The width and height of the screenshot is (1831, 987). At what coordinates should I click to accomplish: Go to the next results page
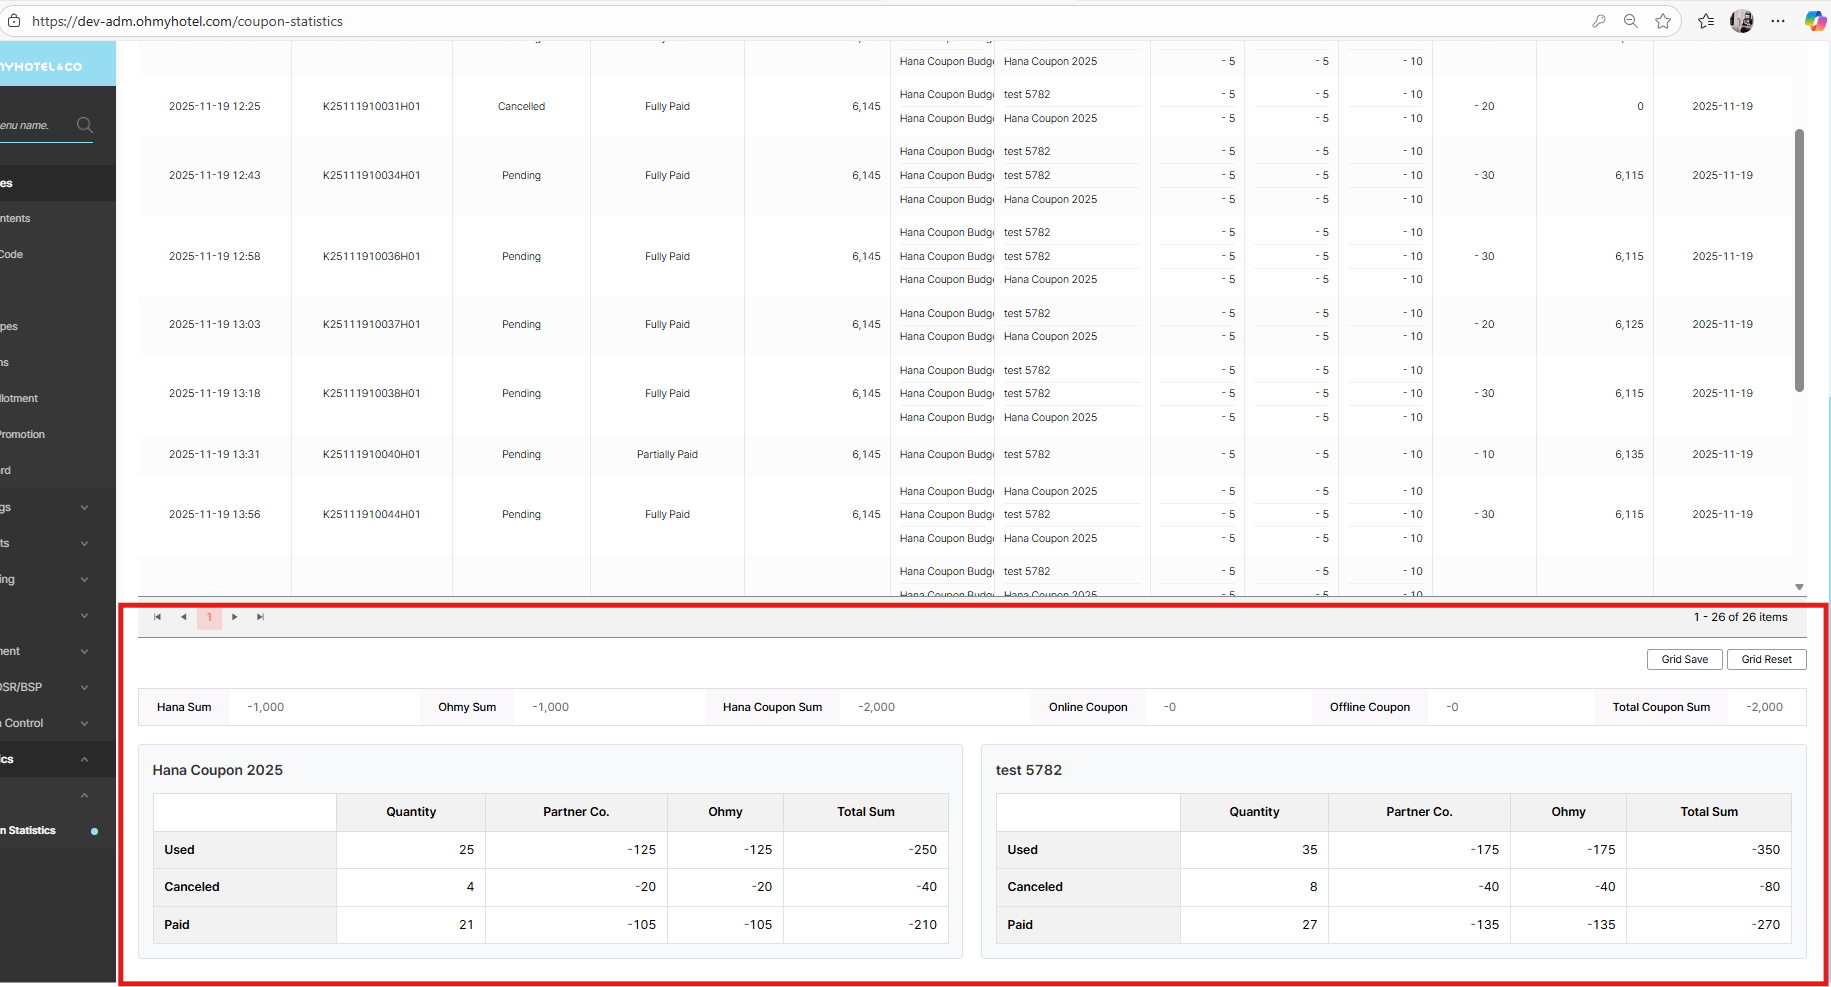[x=235, y=617]
